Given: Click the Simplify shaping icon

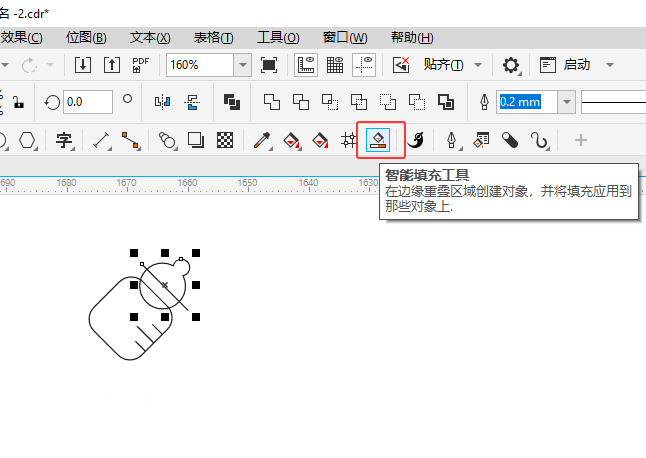Looking at the screenshot, I should tap(359, 102).
